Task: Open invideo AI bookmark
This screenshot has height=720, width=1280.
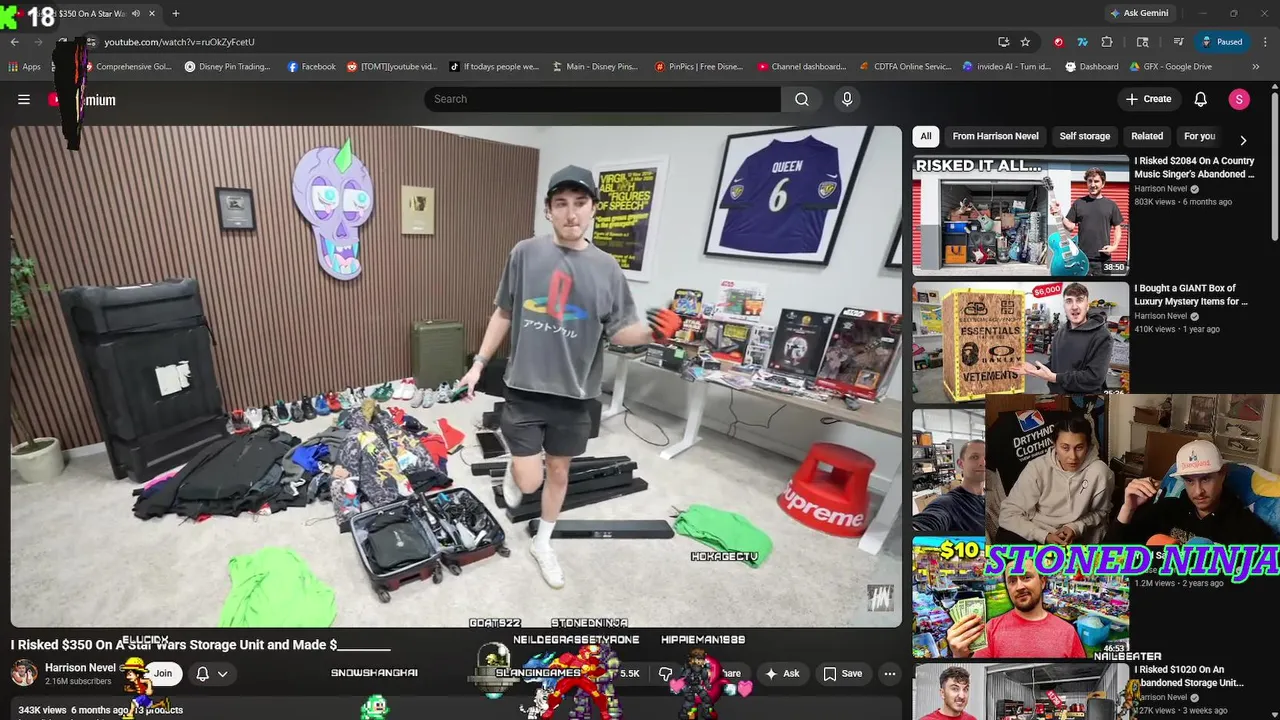Action: tap(1006, 67)
